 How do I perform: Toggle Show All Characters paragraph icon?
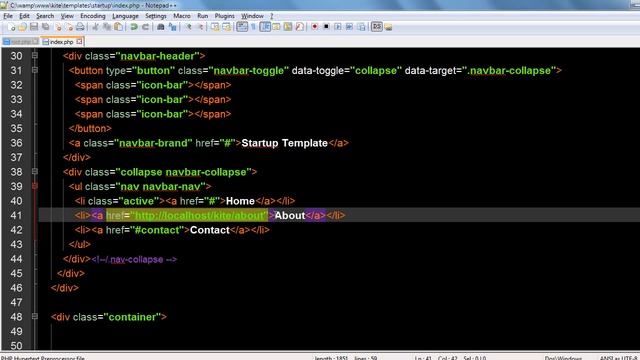[x=253, y=27]
